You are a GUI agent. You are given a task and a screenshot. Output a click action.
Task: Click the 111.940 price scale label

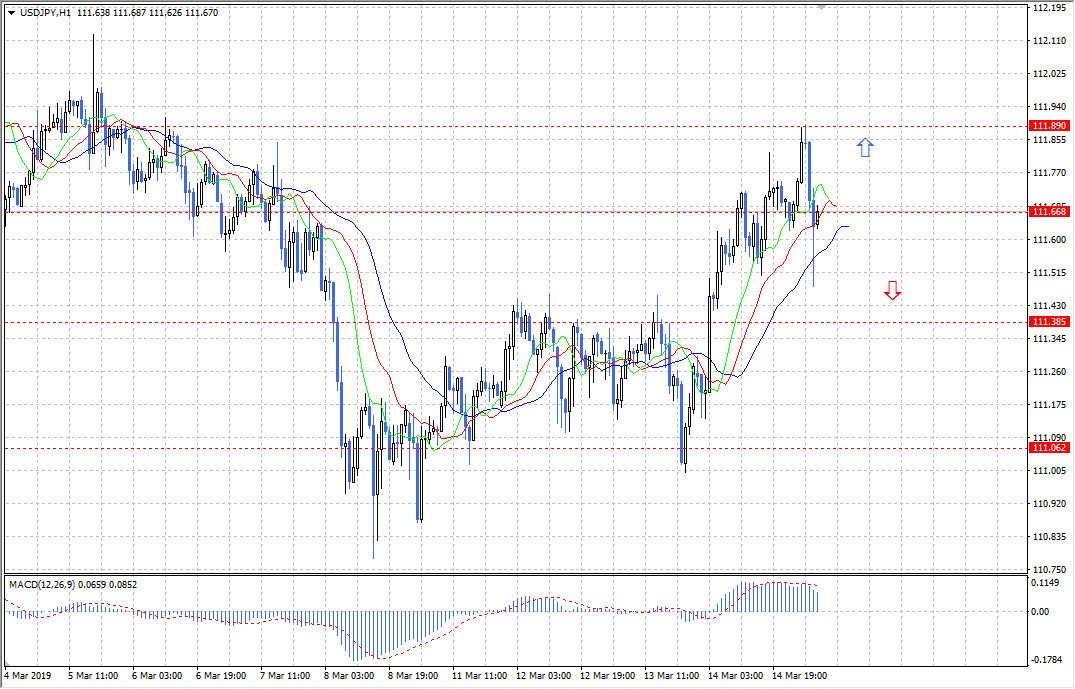click(x=1050, y=107)
